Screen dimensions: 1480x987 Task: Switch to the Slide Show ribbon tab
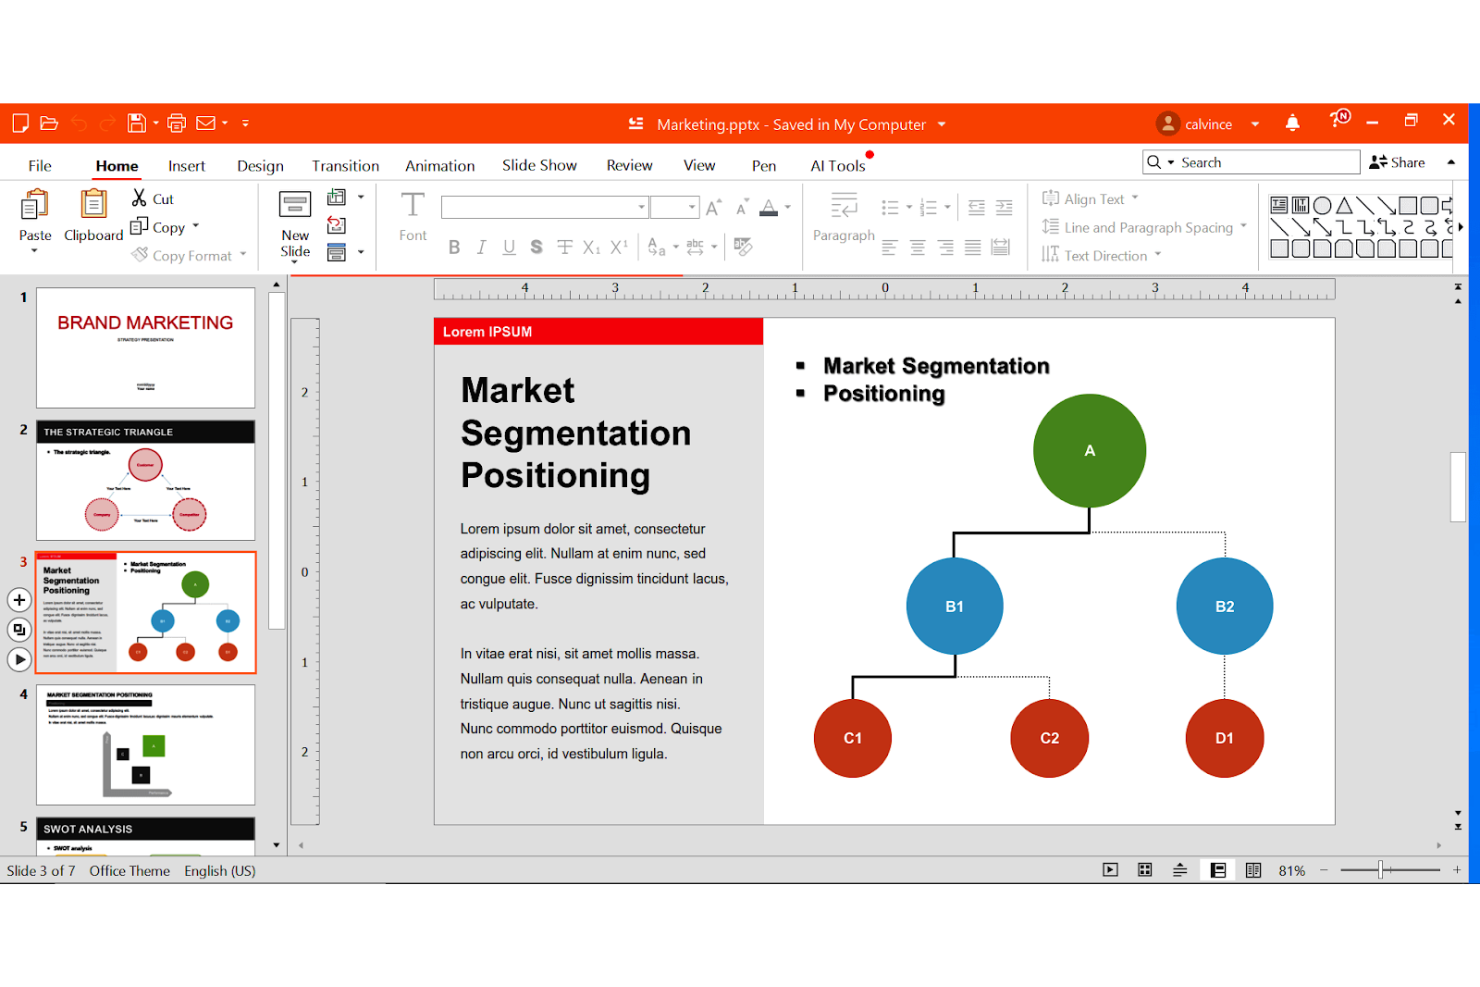(539, 165)
